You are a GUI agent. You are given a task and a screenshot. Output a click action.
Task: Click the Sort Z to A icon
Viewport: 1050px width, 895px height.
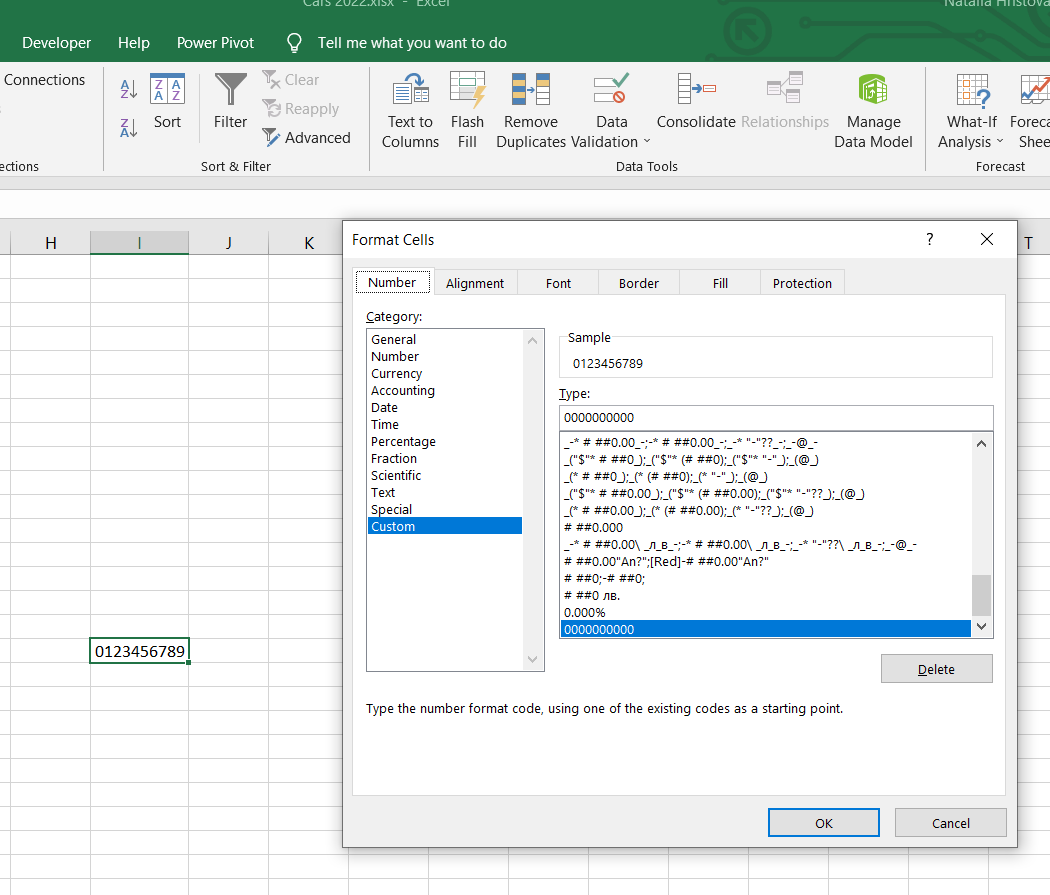click(x=129, y=128)
